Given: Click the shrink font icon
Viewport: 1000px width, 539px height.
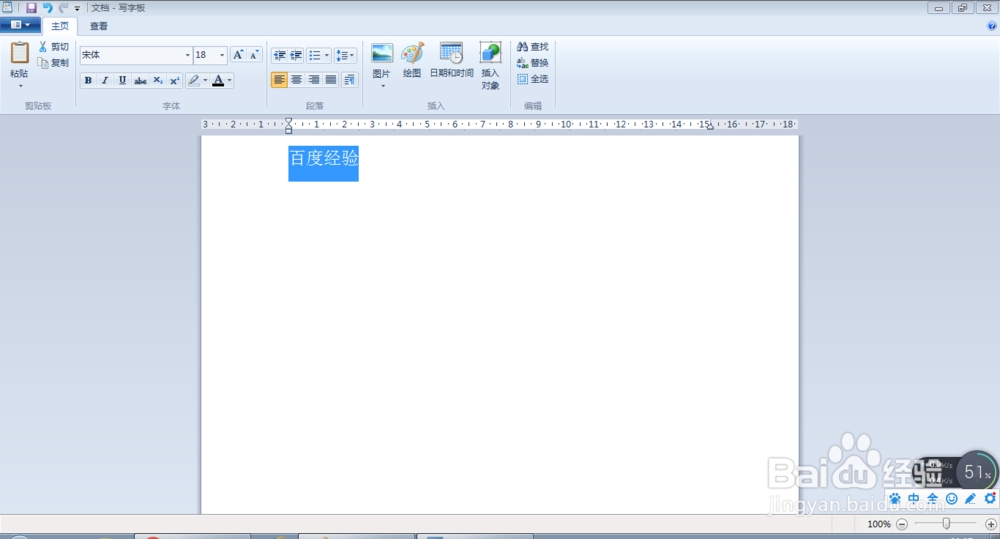Looking at the screenshot, I should (x=254, y=55).
